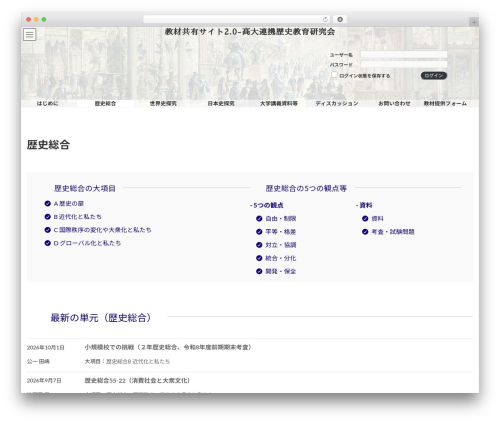Click checkmark icon beside 対立・協調
This screenshot has height=423, width=500.
[x=259, y=245]
